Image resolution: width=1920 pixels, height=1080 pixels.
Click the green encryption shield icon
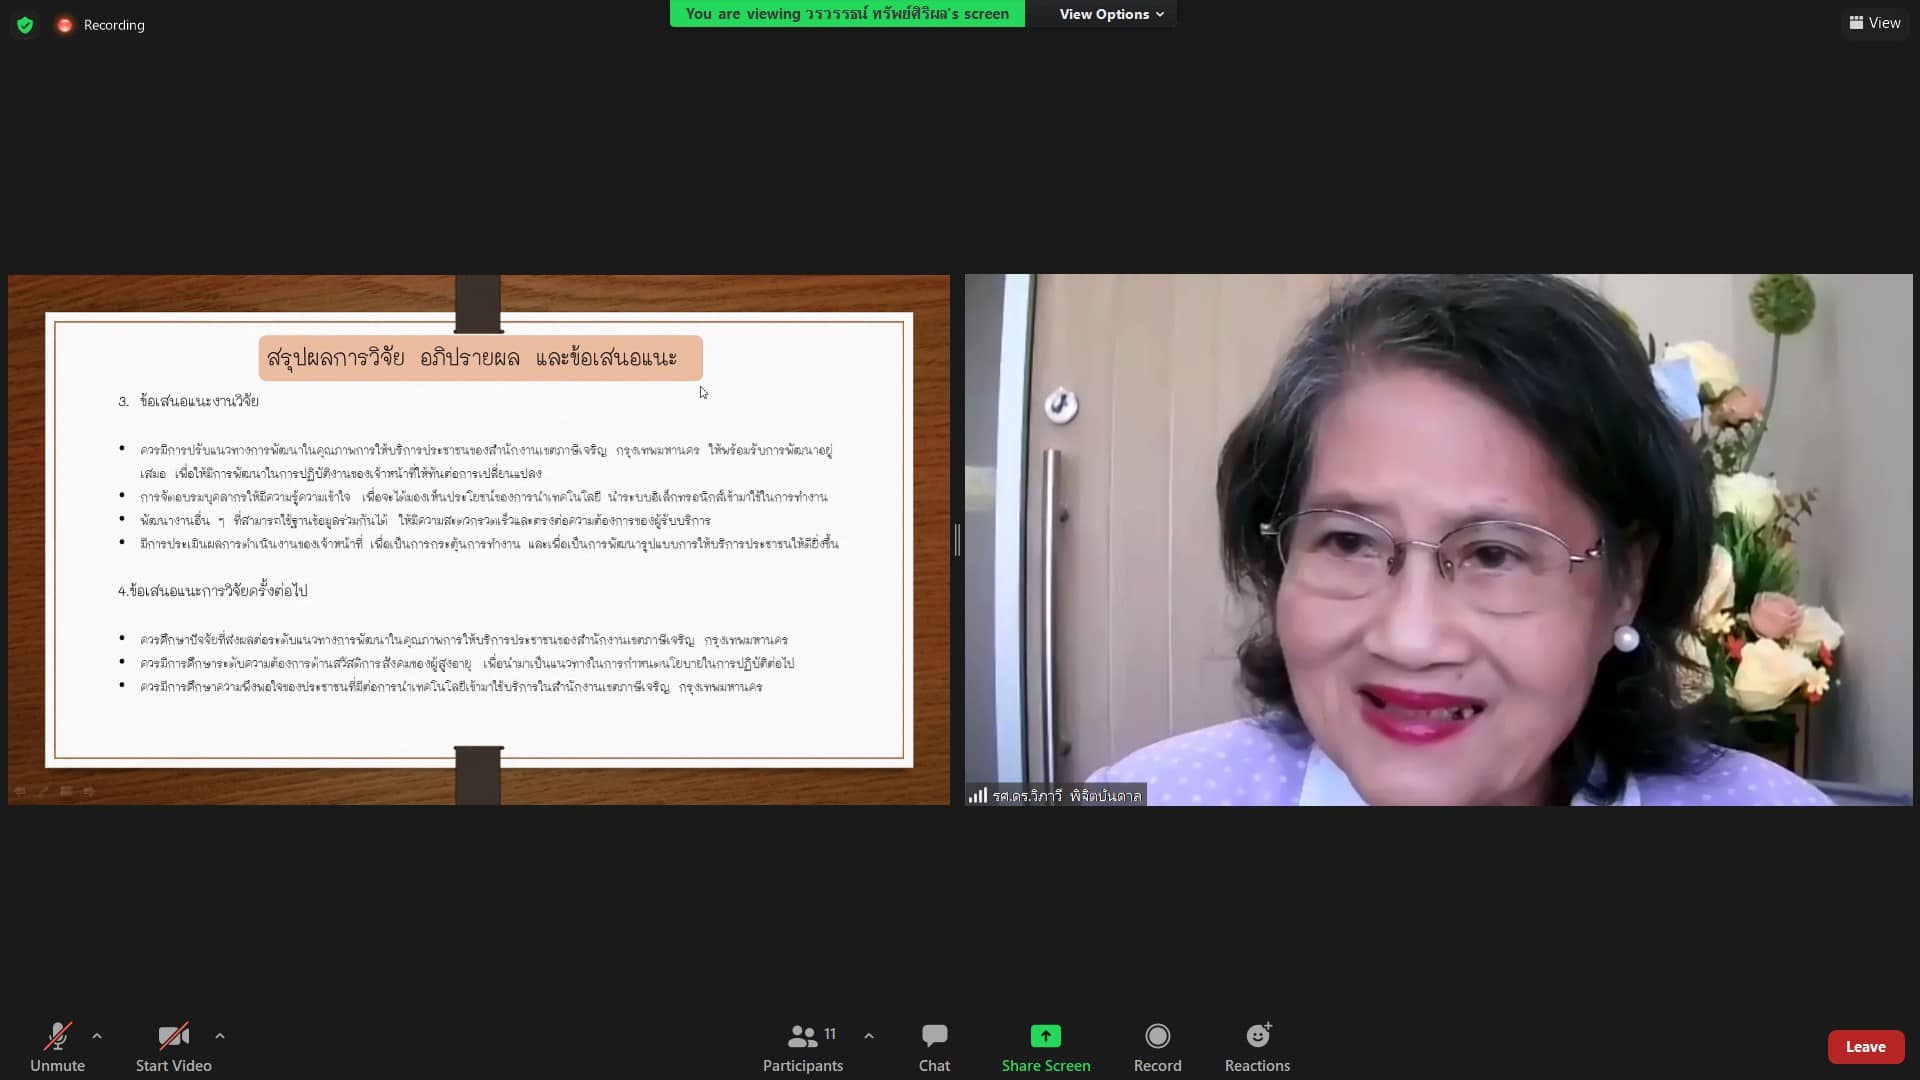[25, 25]
